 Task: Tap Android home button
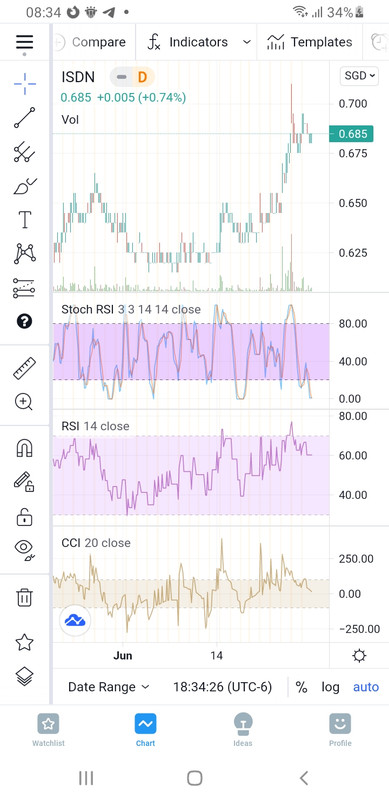pos(194,778)
